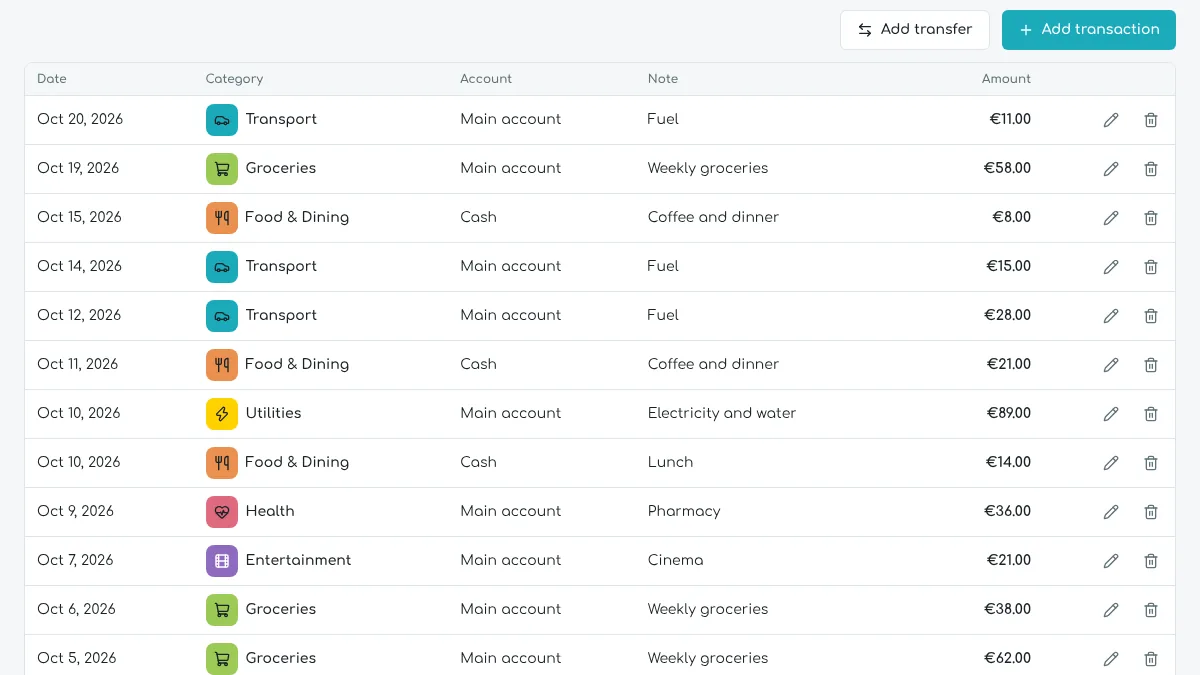Select the Oct 12, 2026 date cell

click(x=79, y=315)
